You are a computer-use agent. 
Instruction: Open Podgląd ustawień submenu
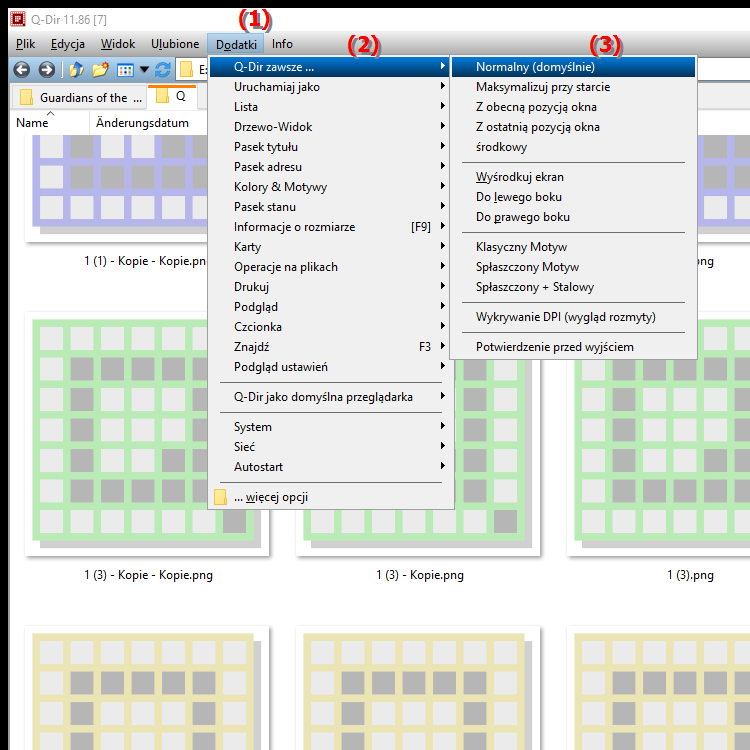pyautogui.click(x=329, y=367)
